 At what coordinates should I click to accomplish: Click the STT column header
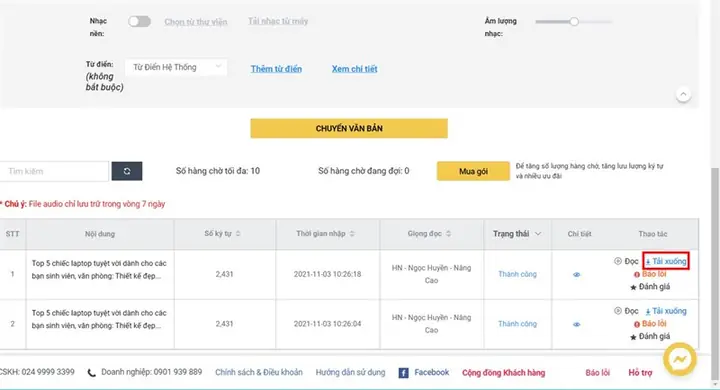(x=12, y=234)
